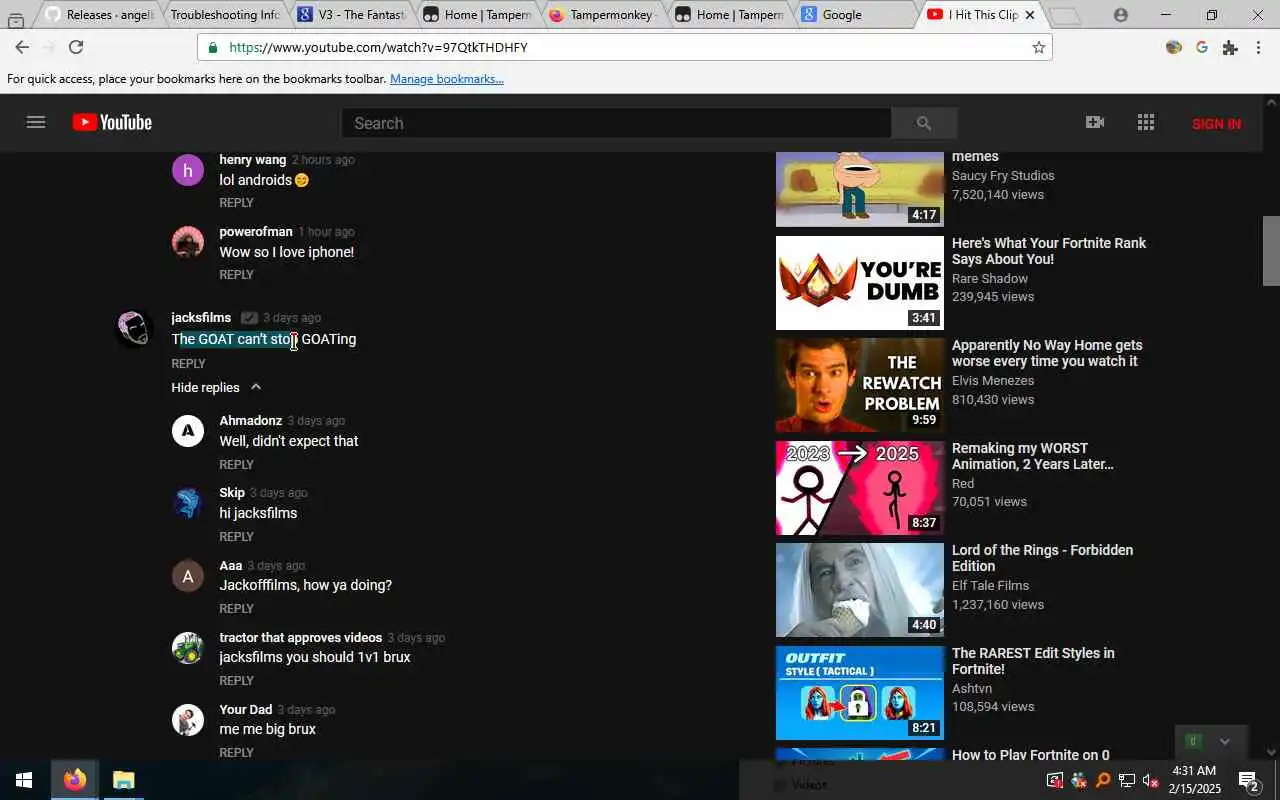The image size is (1280, 800).
Task: Open the 2023 to 2025 animation thumbnail
Action: 860,488
